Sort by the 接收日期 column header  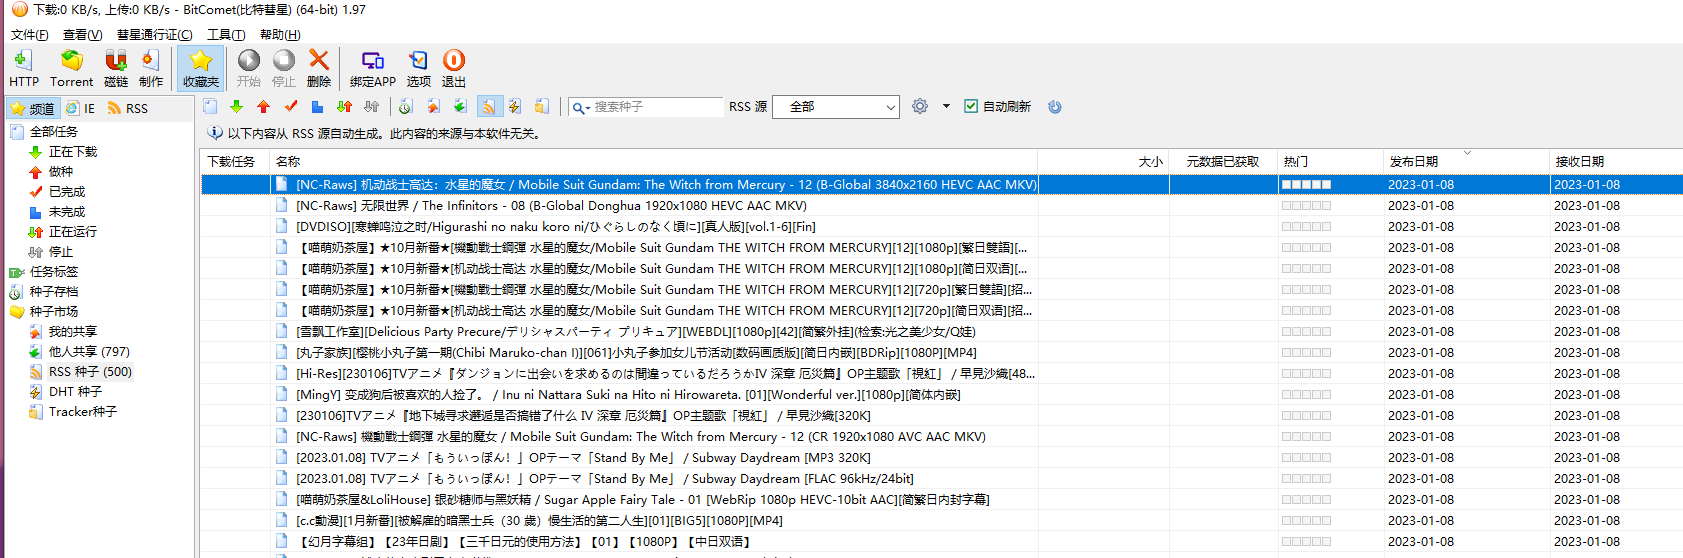point(1616,161)
